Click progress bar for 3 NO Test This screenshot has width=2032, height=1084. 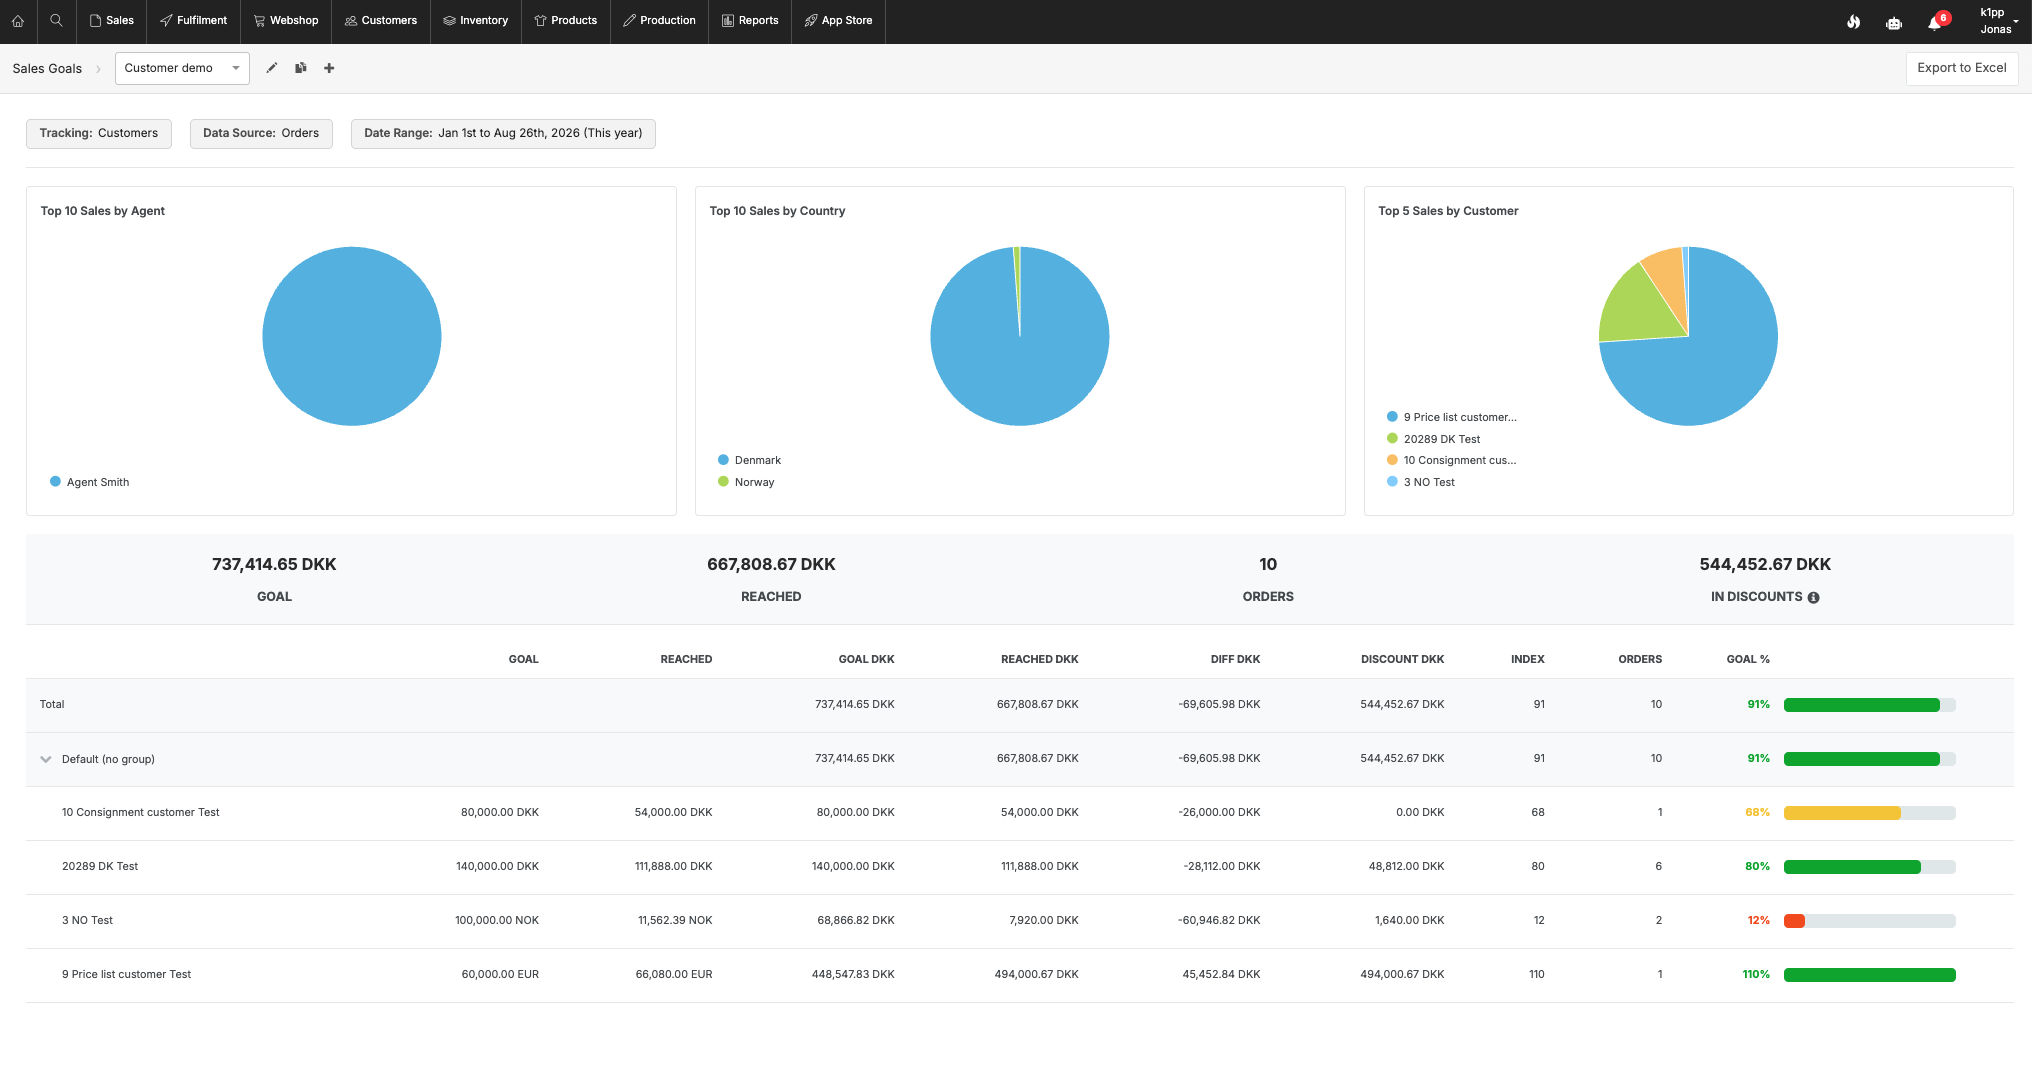click(1869, 921)
